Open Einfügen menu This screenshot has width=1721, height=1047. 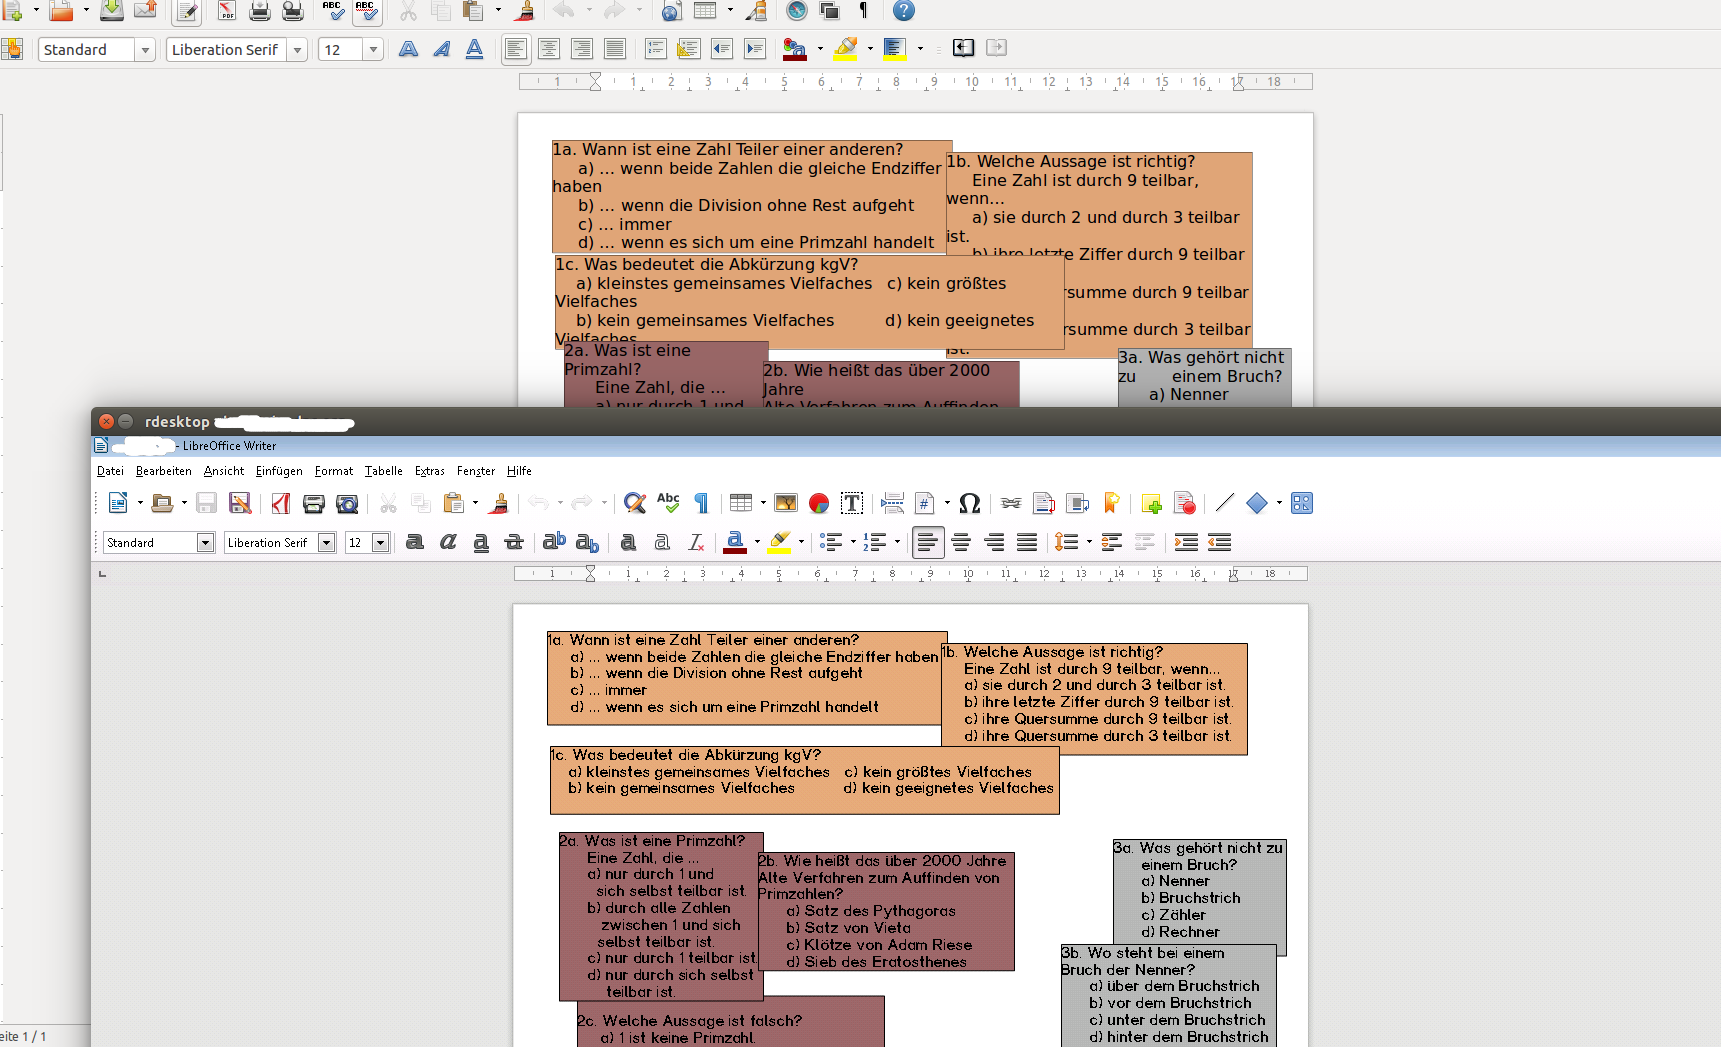tap(279, 471)
